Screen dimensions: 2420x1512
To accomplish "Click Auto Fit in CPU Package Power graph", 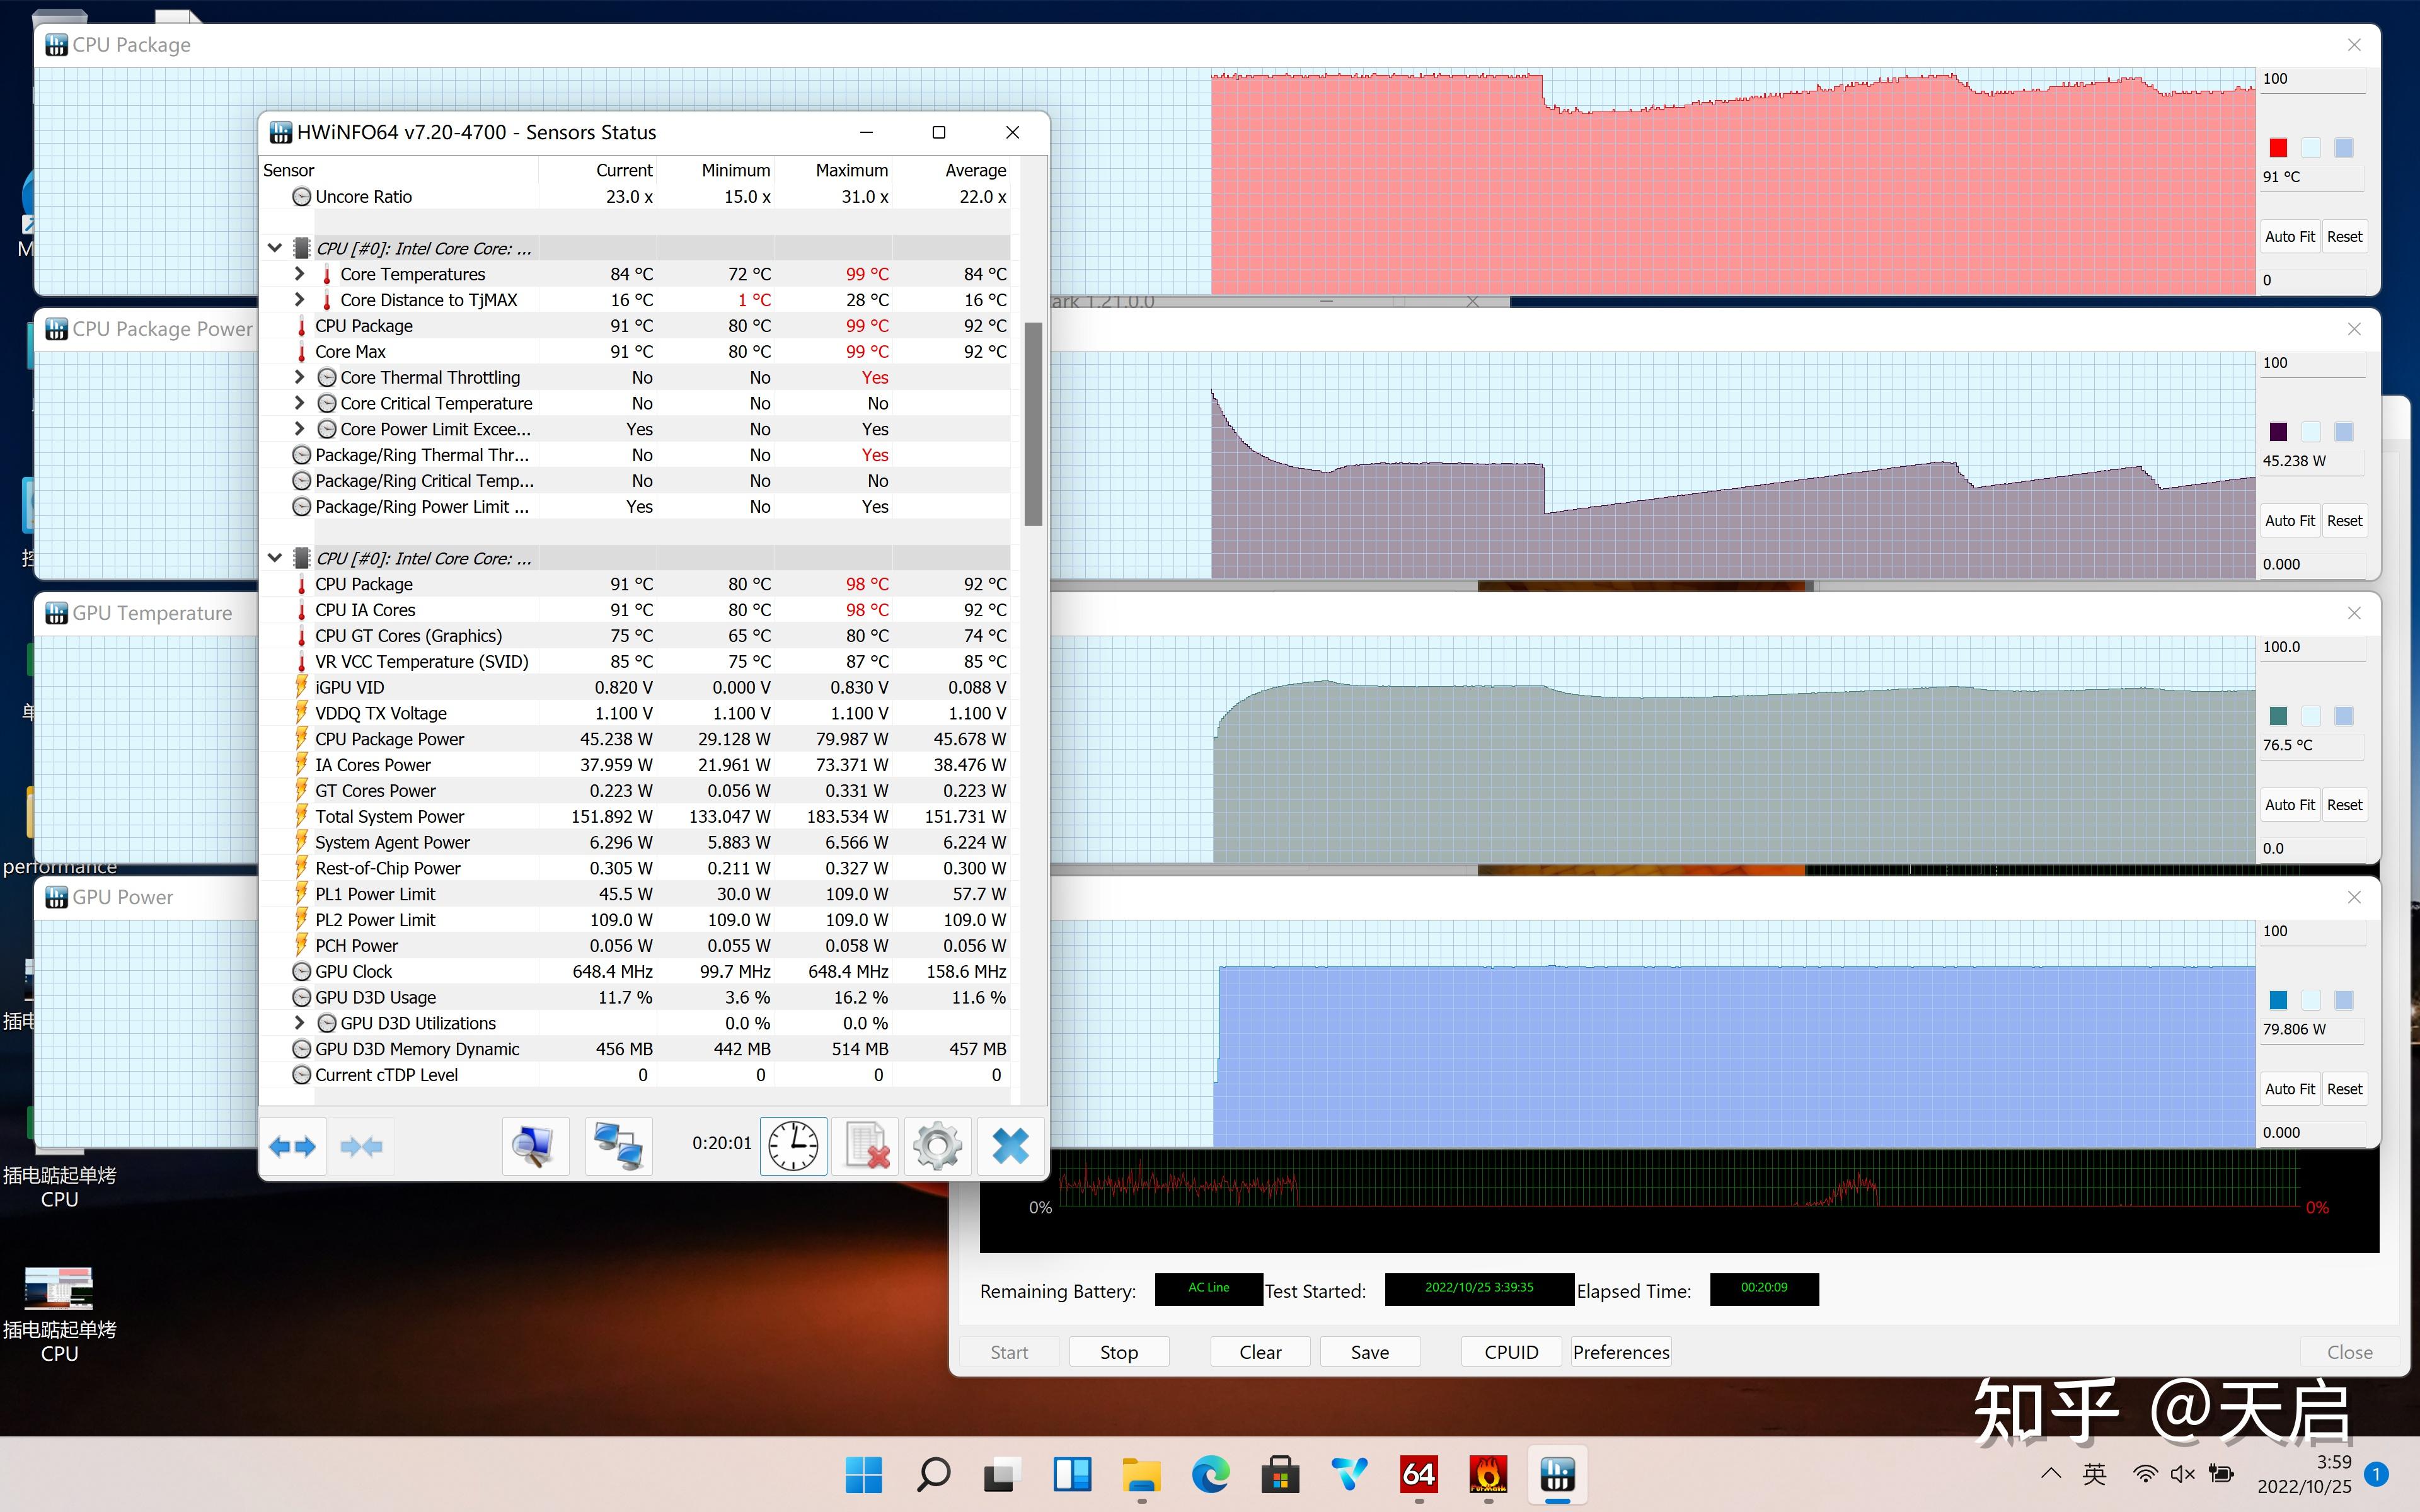I will coord(2290,521).
